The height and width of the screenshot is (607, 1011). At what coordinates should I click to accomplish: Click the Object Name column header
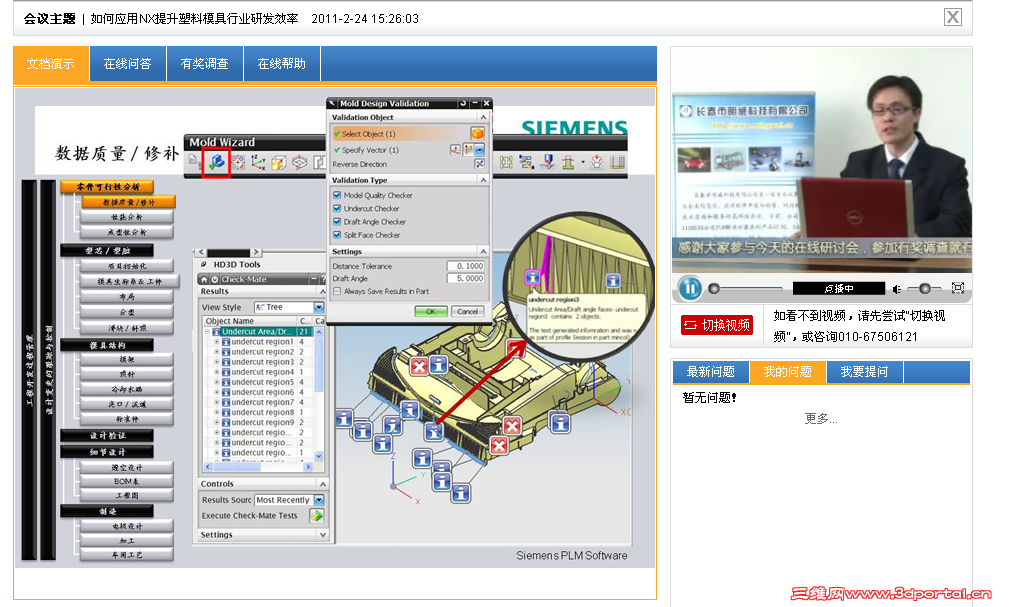tap(250, 321)
